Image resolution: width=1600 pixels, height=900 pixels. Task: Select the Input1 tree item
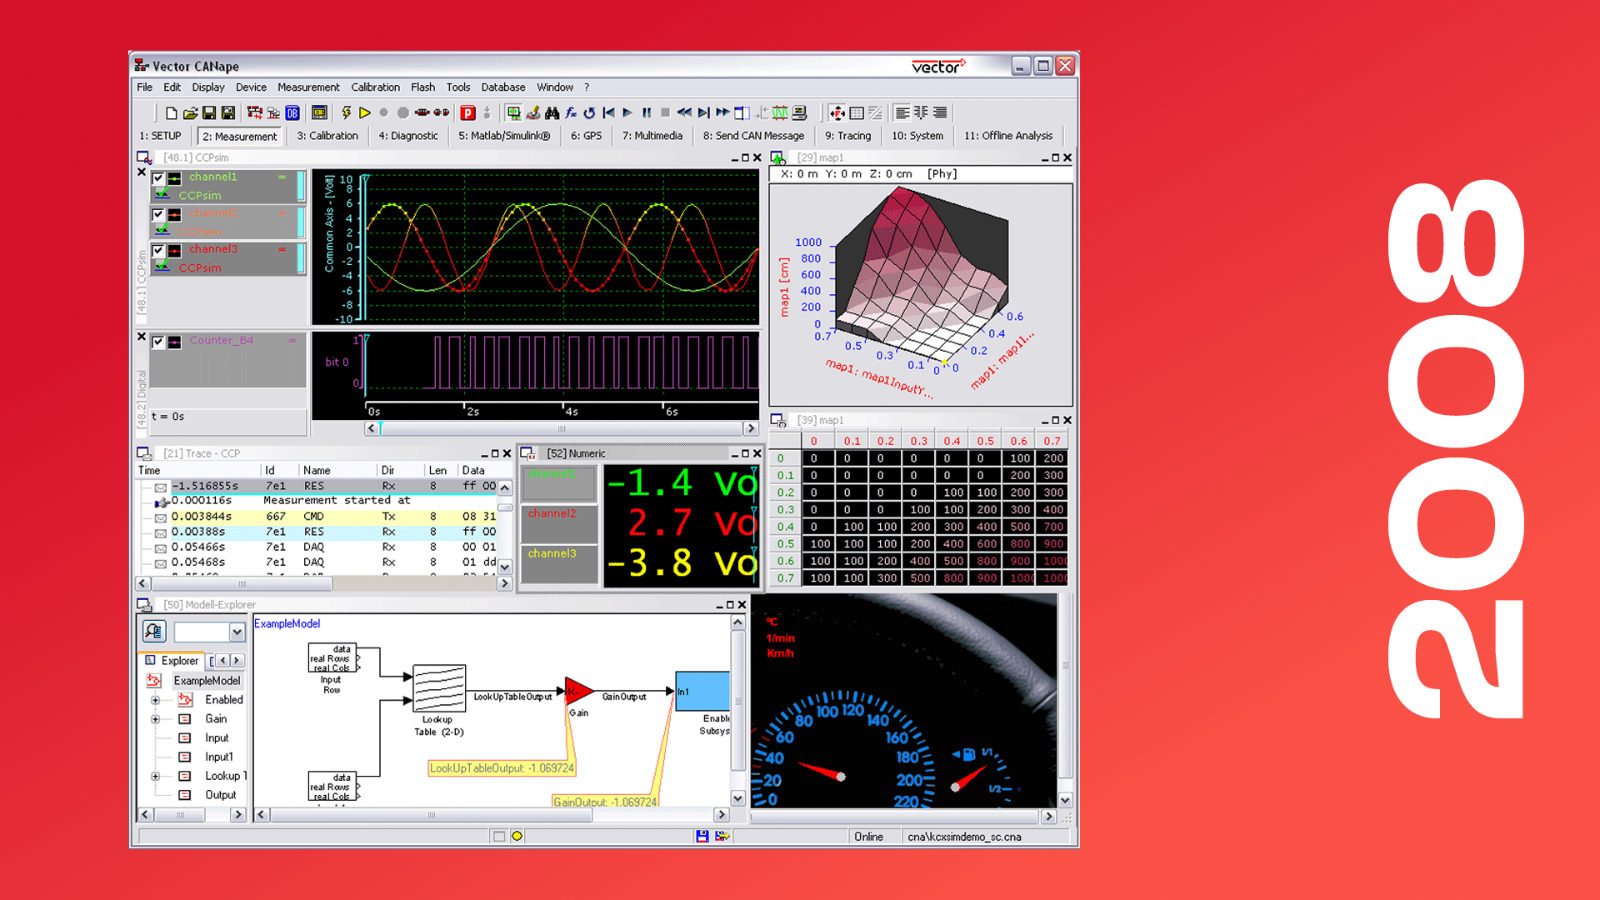tap(219, 757)
